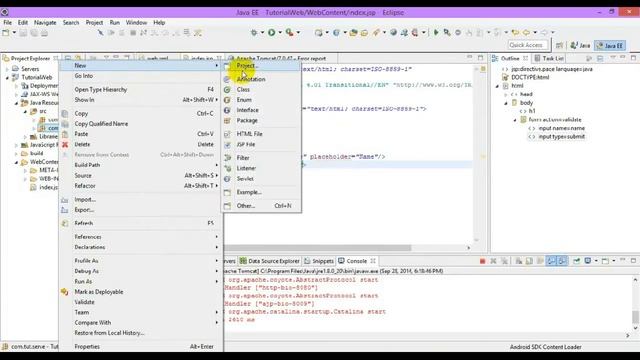Open Run button dropdown arrow
Viewport: 640px width, 360px height.
(x=280, y=32)
